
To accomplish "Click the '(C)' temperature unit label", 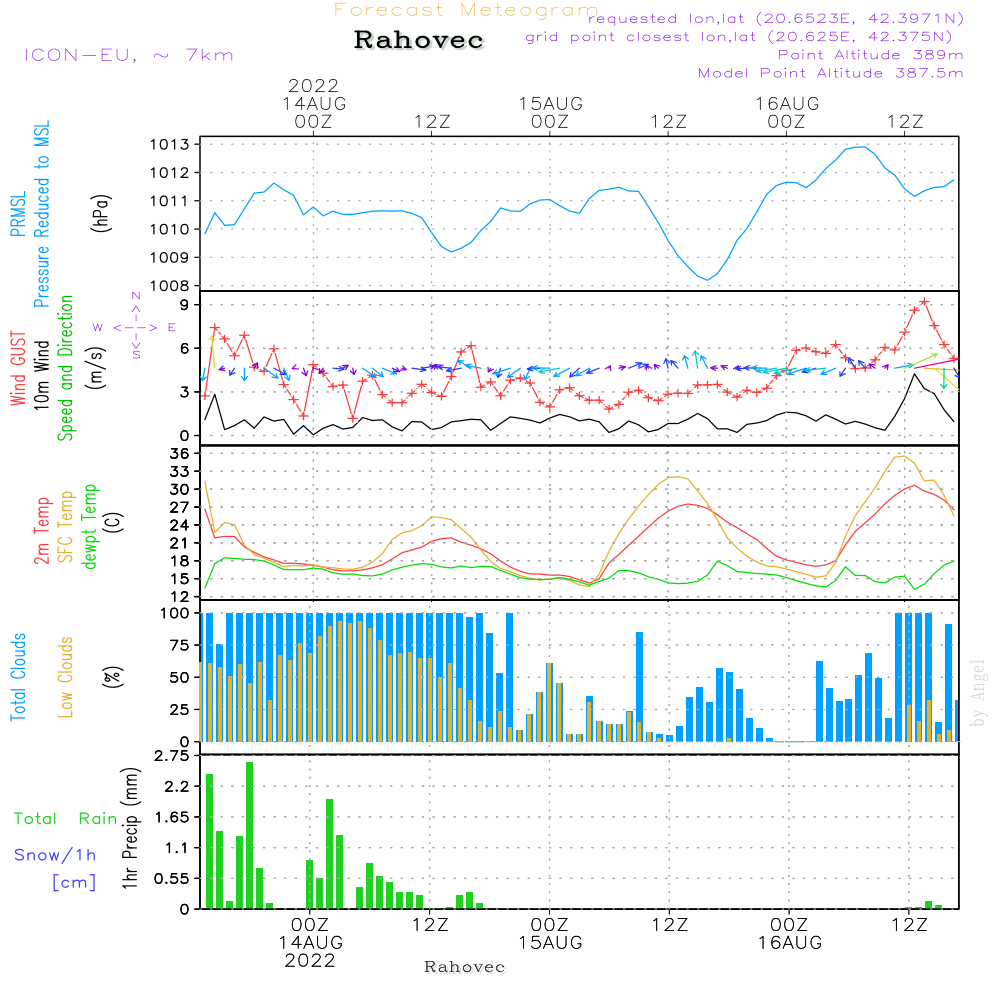I will tap(115, 523).
